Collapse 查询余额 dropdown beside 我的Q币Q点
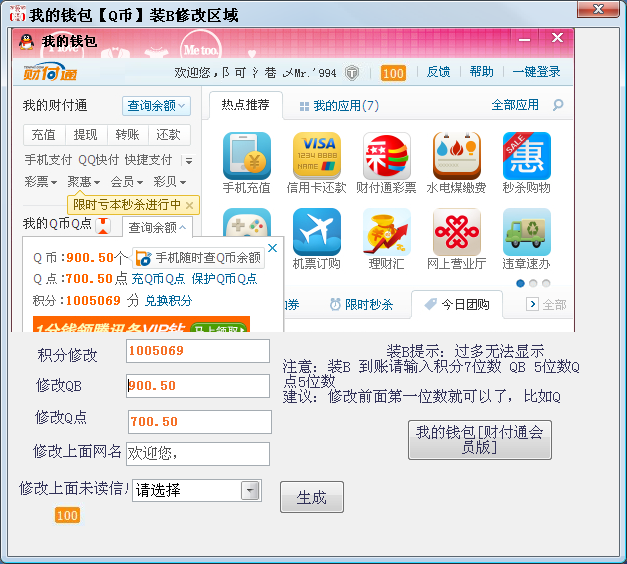627x564 pixels. coord(157,227)
